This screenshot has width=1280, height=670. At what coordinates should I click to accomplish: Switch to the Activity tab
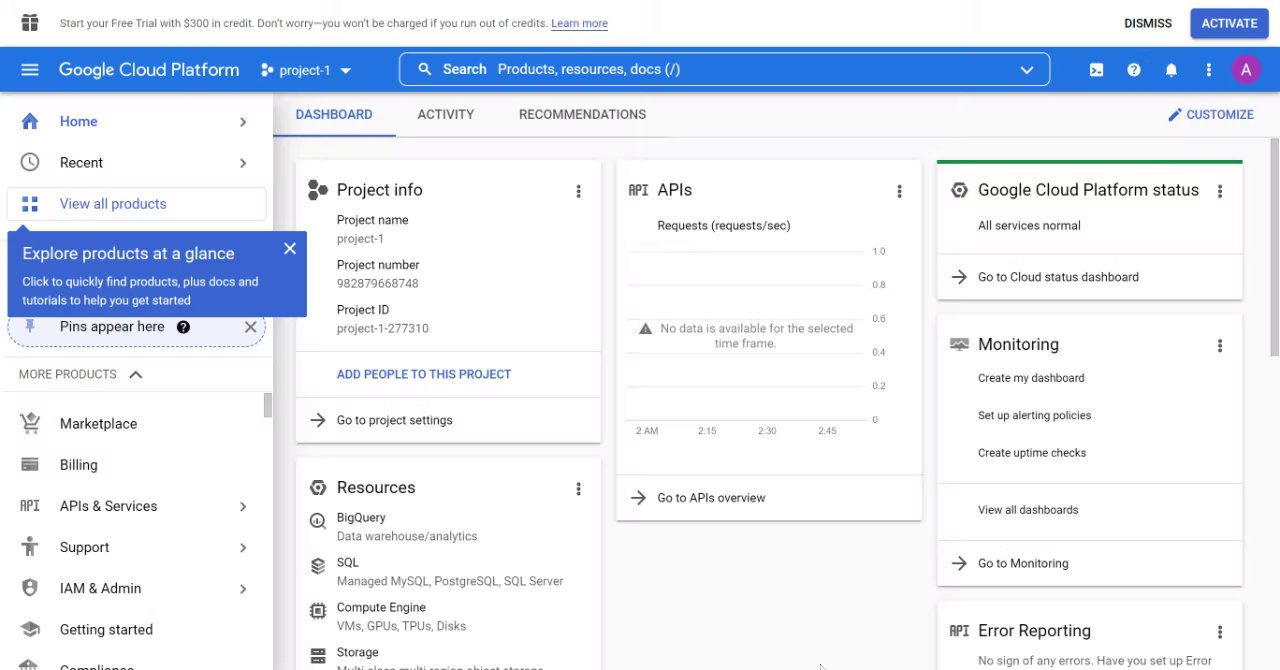click(x=446, y=114)
